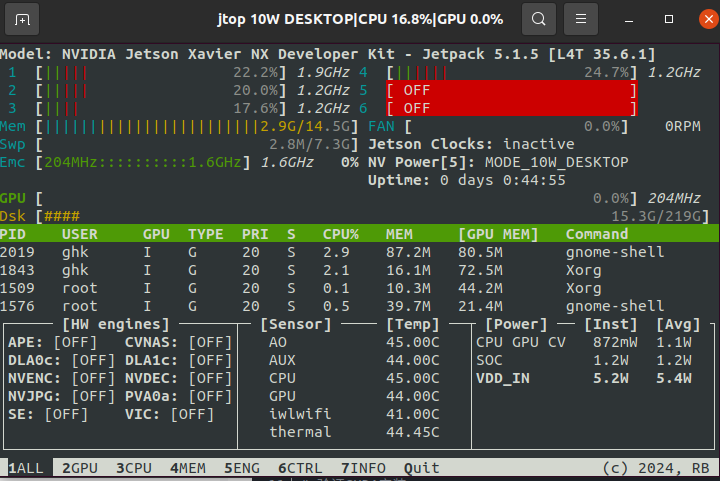The image size is (720, 481).
Task: Click the 'MODE_10W_DESKTOP' power mode text
Action: (557, 162)
